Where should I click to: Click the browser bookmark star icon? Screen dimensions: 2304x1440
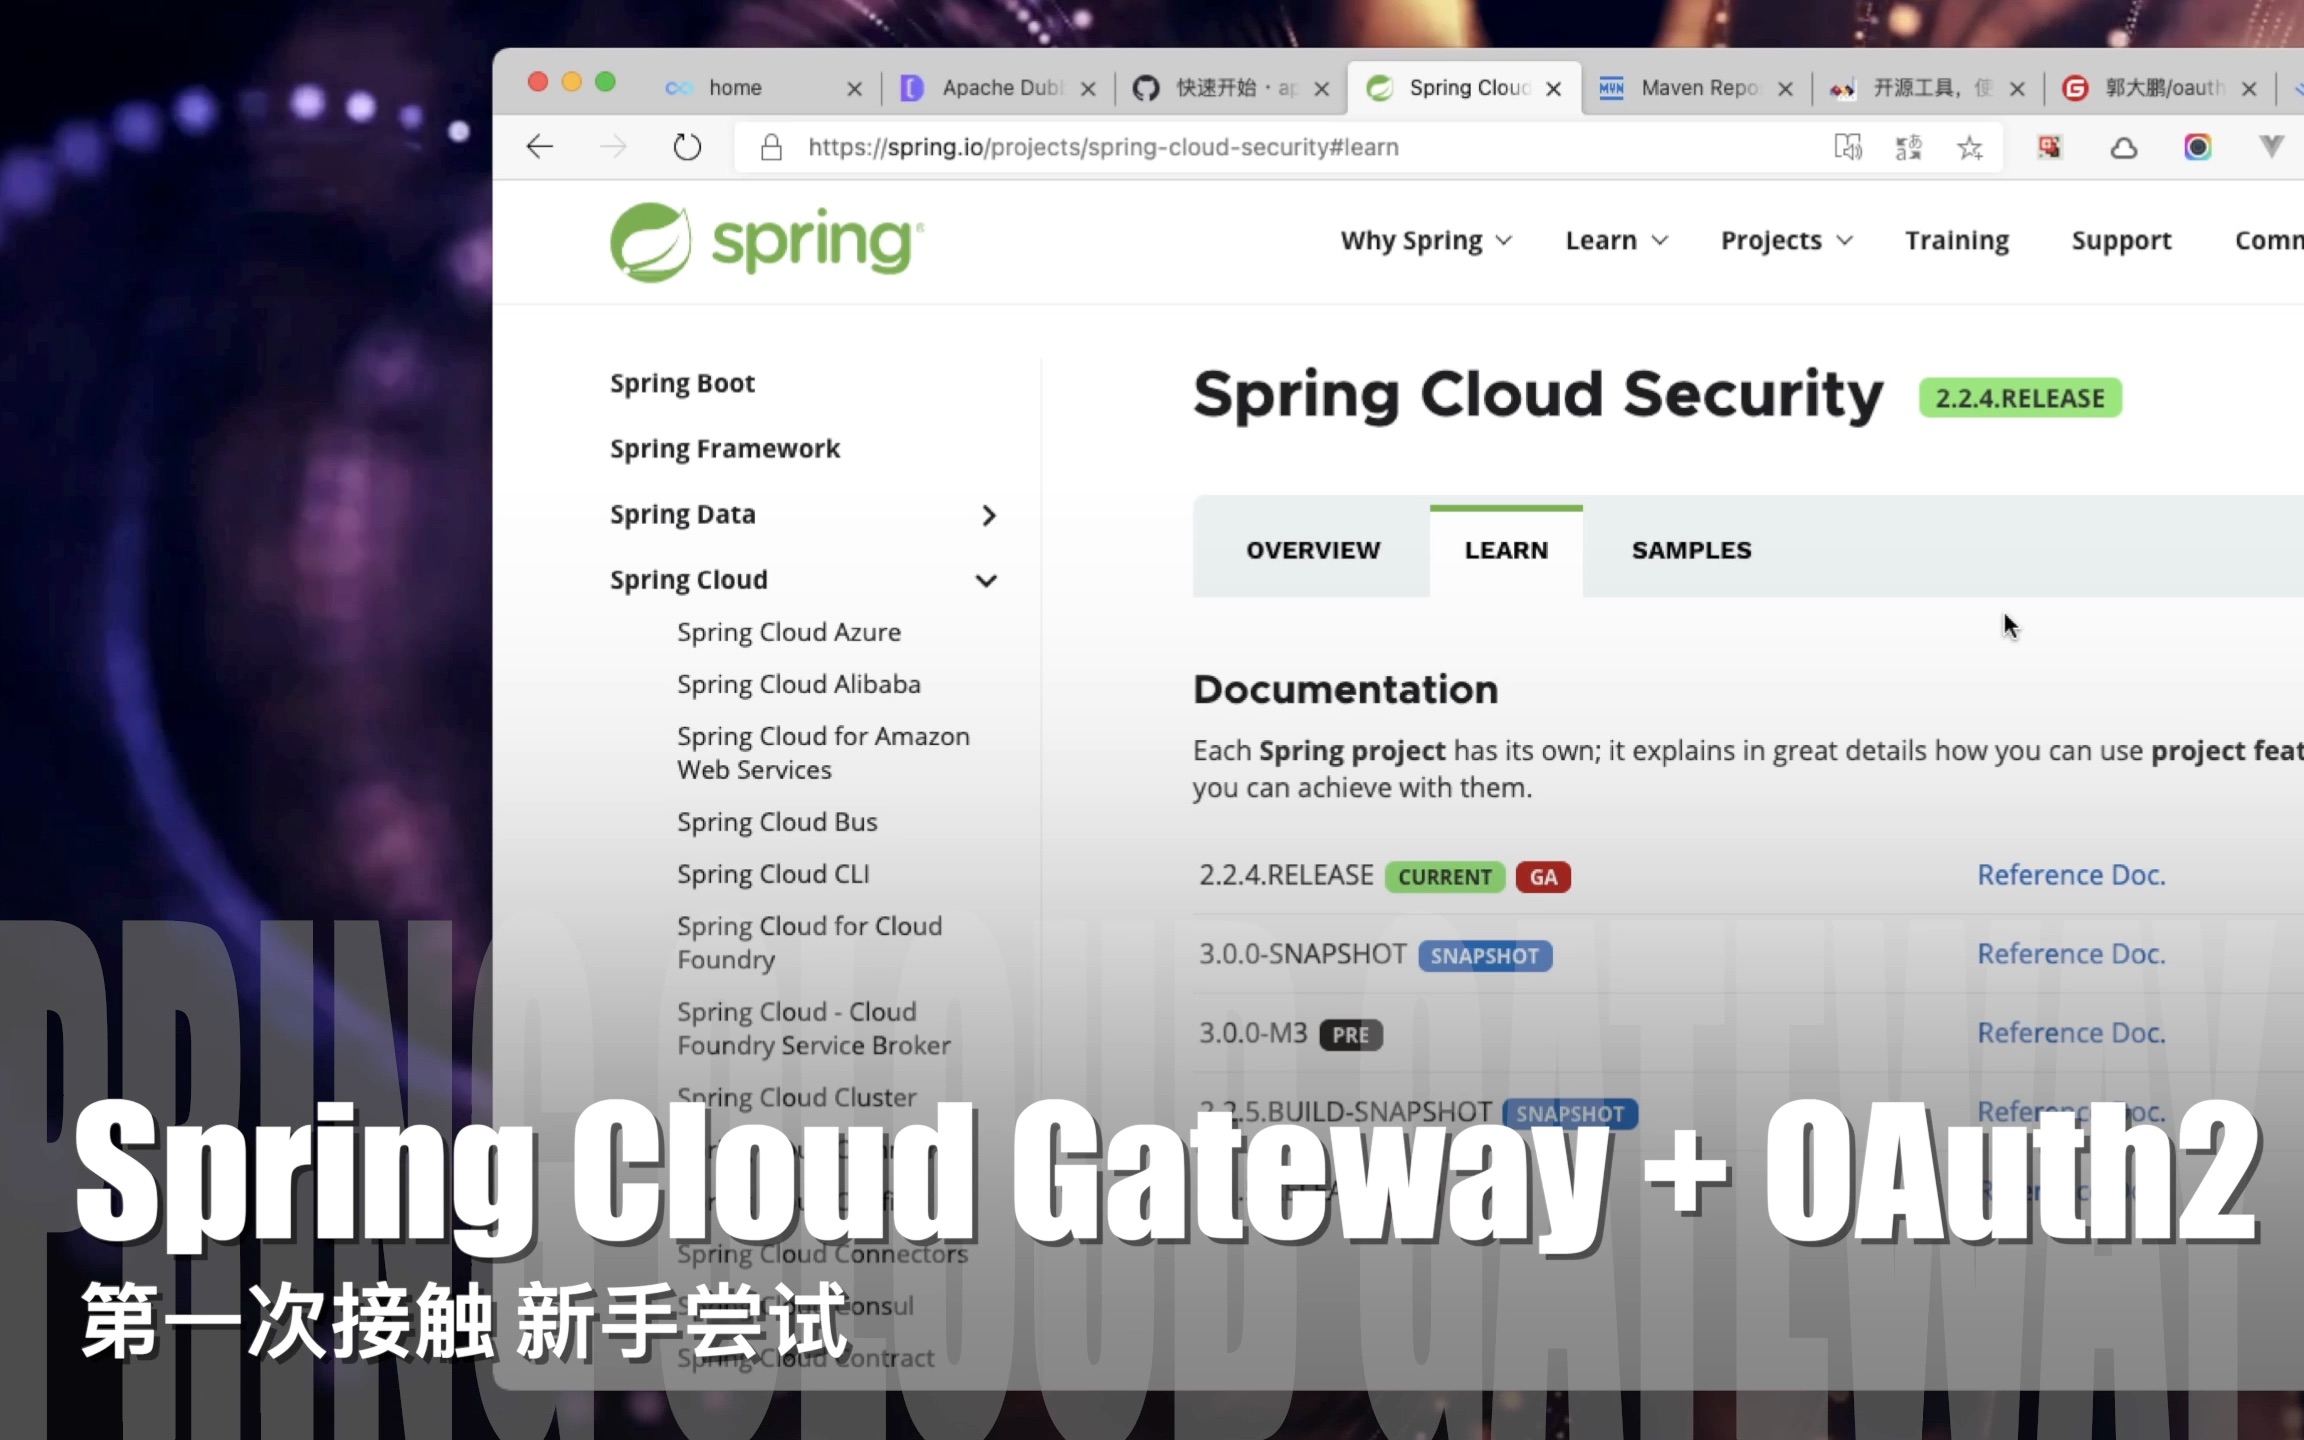tap(1969, 148)
